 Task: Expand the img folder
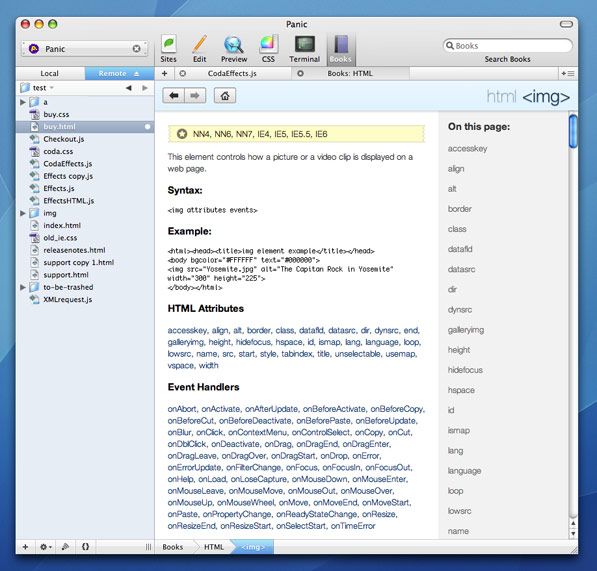[23, 213]
